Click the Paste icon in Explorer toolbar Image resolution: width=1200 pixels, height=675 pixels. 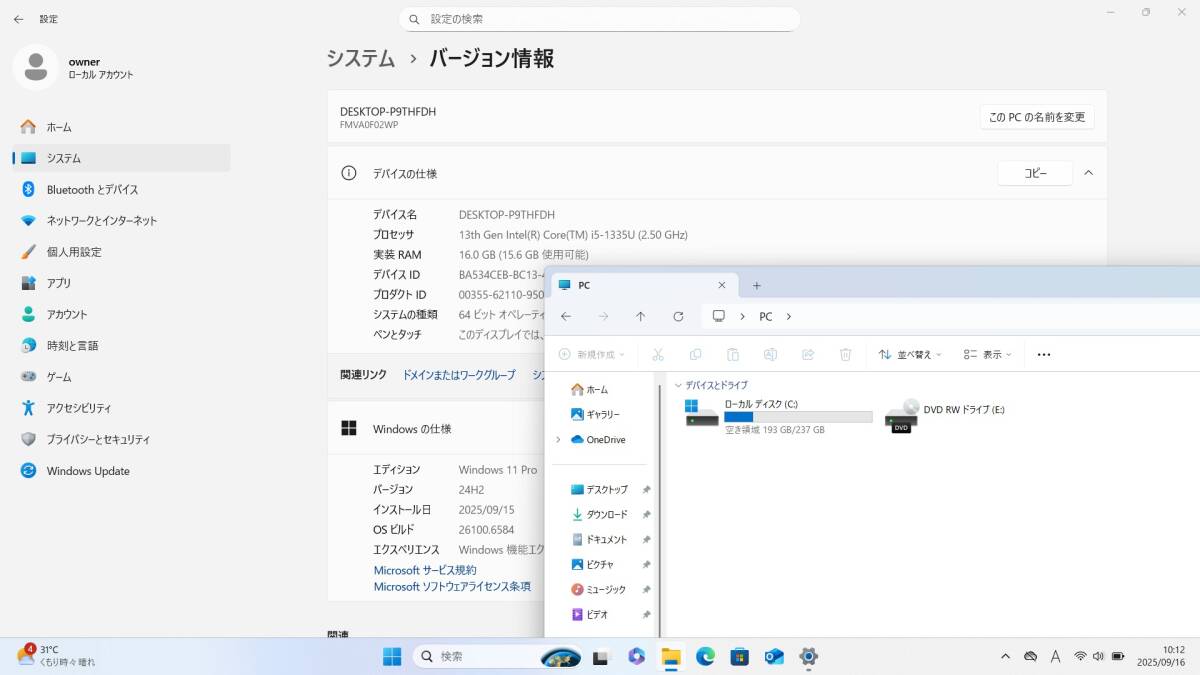[x=733, y=354]
